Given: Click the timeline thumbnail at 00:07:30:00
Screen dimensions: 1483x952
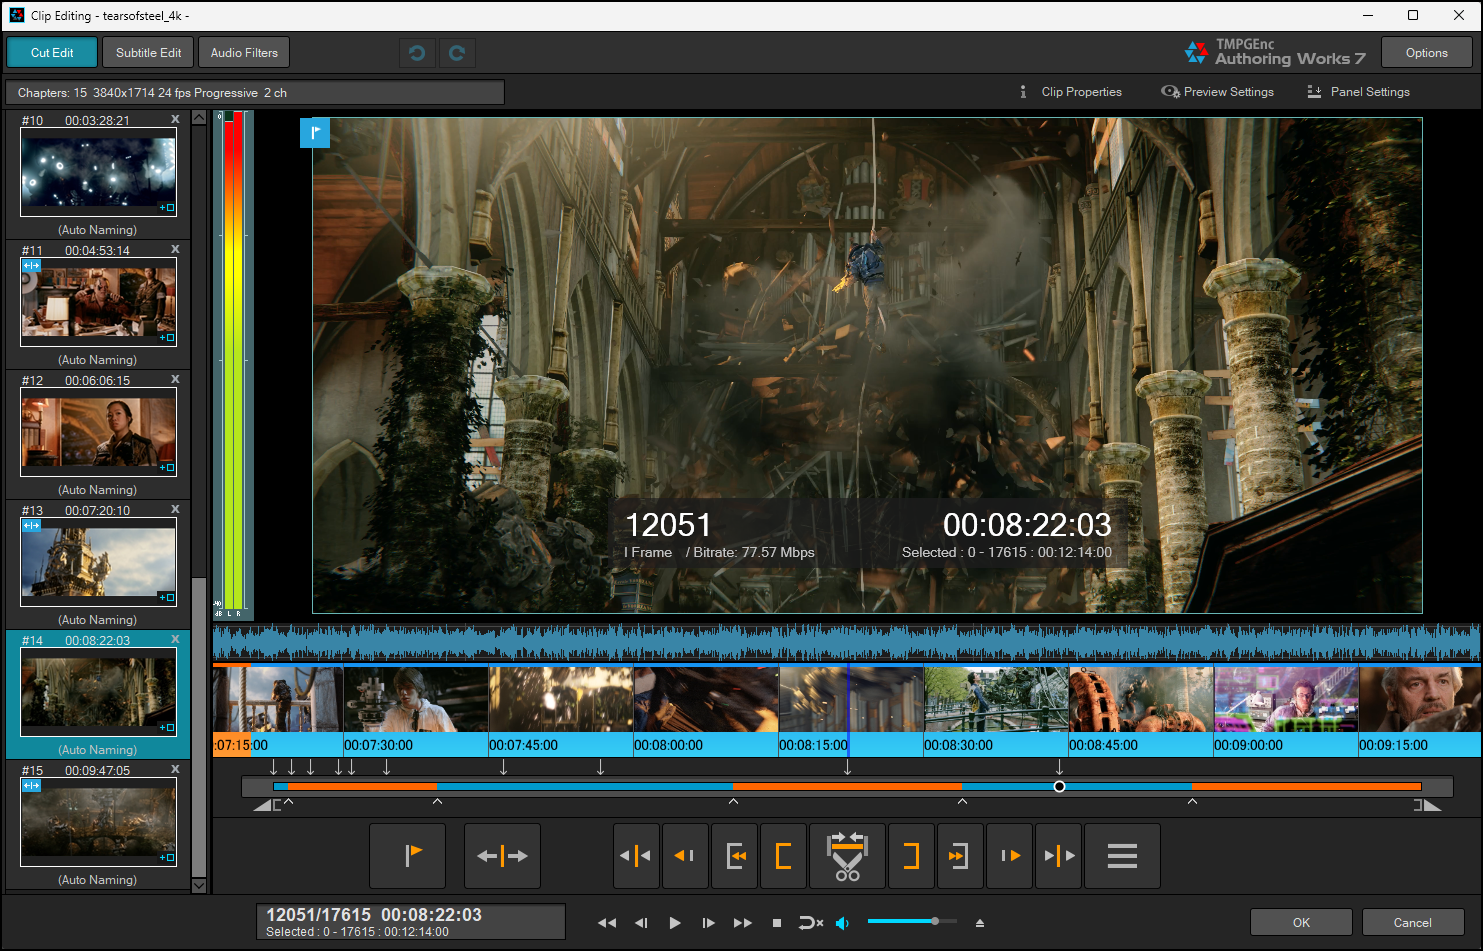Looking at the screenshot, I should [x=416, y=700].
